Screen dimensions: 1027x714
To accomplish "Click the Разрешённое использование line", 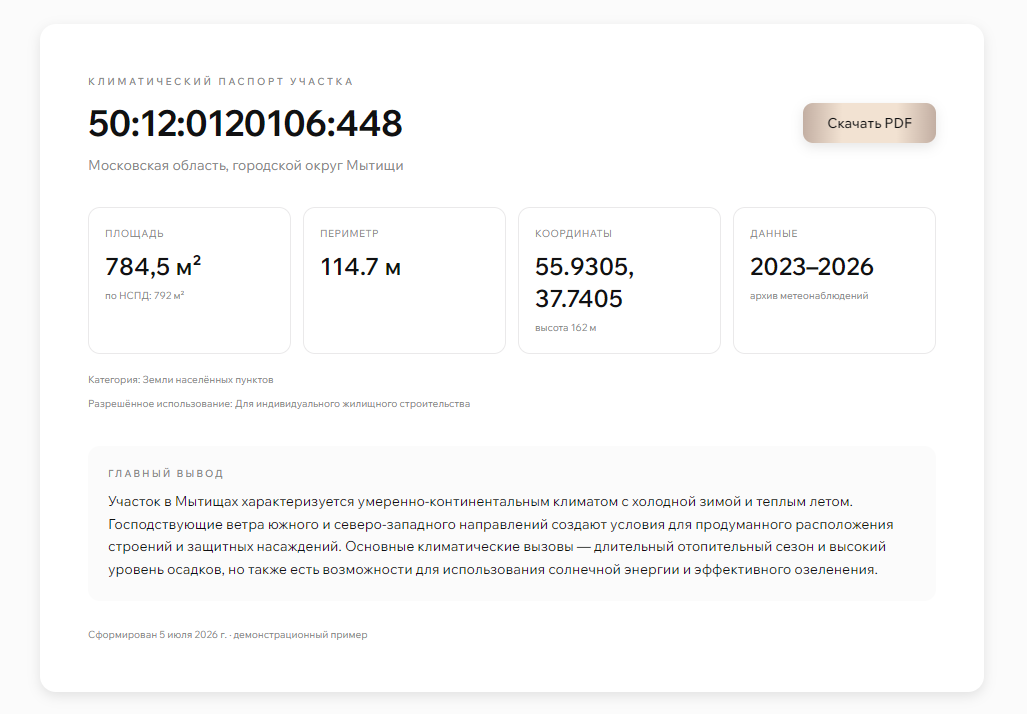I will [279, 404].
